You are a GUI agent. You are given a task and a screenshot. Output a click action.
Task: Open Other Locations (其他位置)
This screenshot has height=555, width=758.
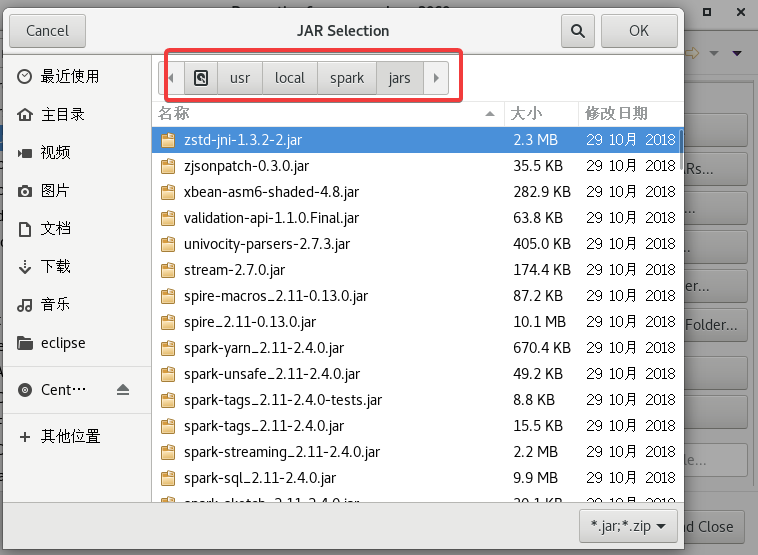(x=77, y=437)
